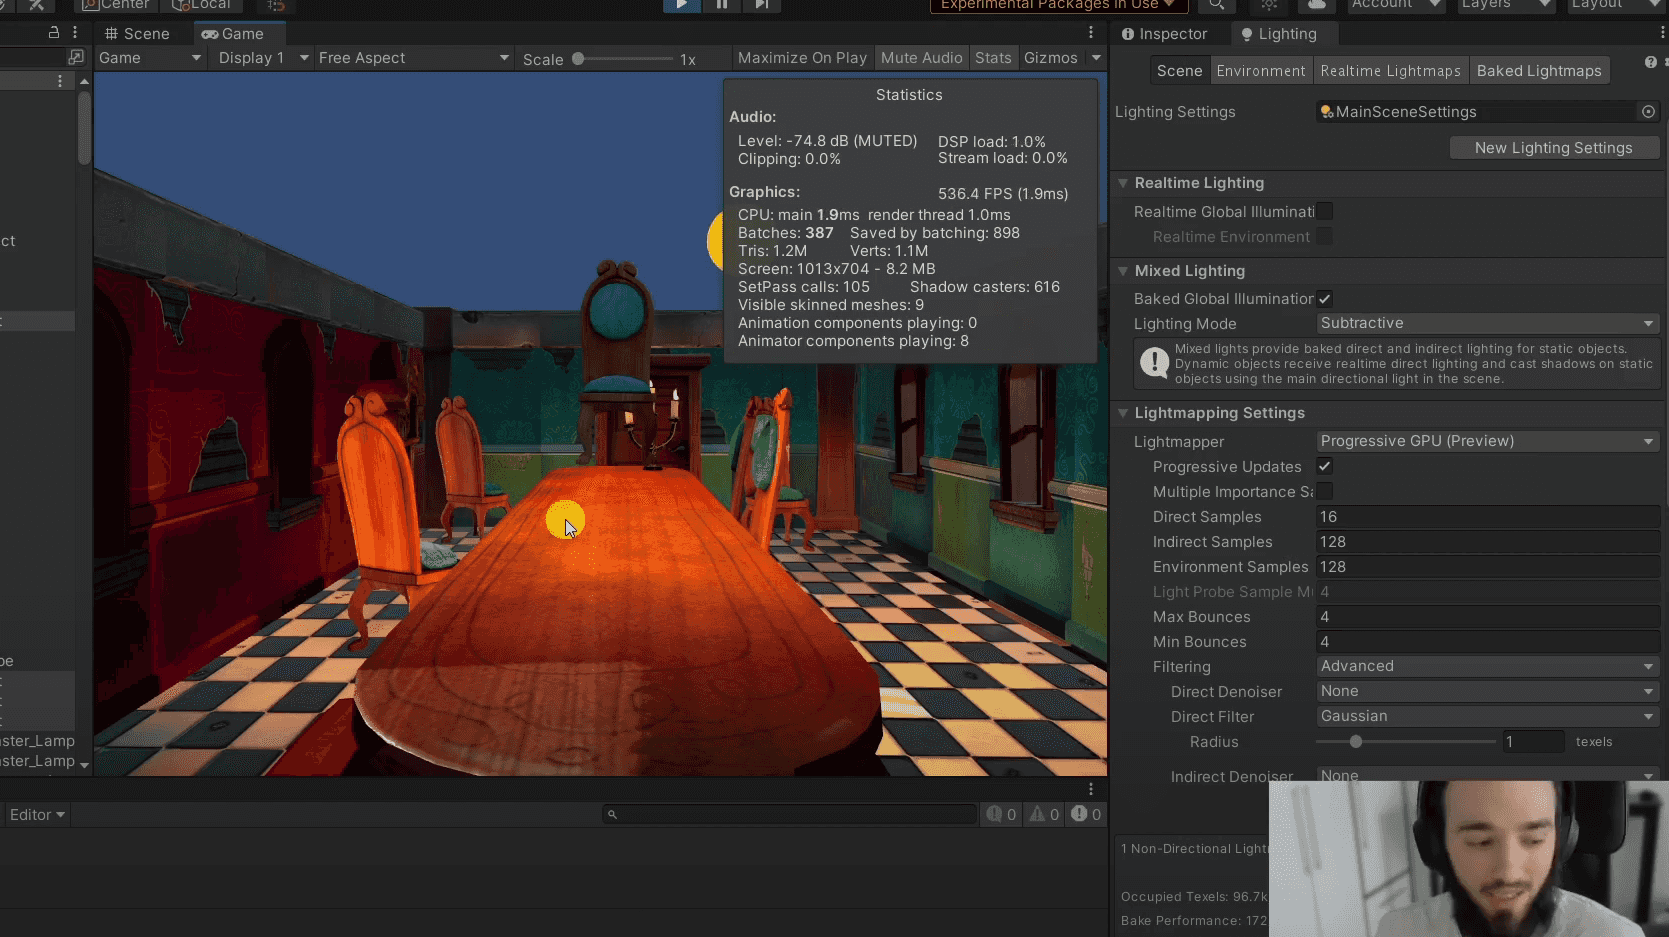
Task: Switch to the Baked Lightmaps tab
Action: click(1539, 70)
